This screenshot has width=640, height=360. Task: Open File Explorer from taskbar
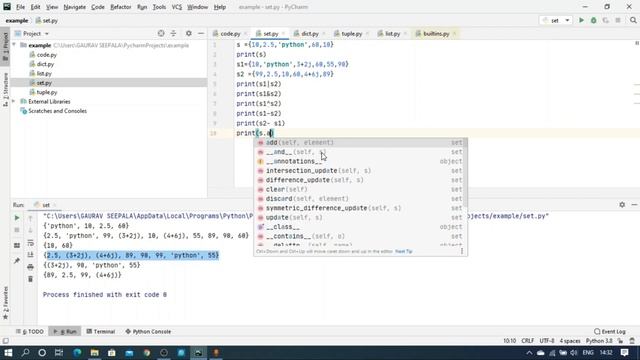(x=95, y=353)
